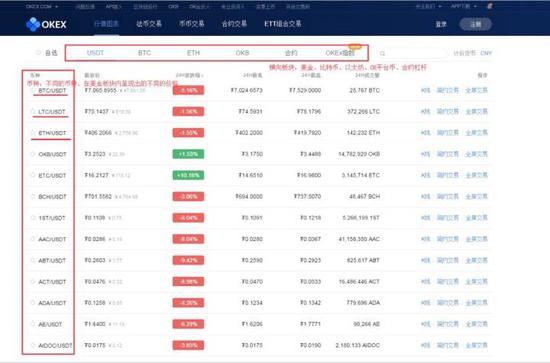Switch to the 自选 favorites tab
Screen dimensions: 550x363
click(51, 53)
